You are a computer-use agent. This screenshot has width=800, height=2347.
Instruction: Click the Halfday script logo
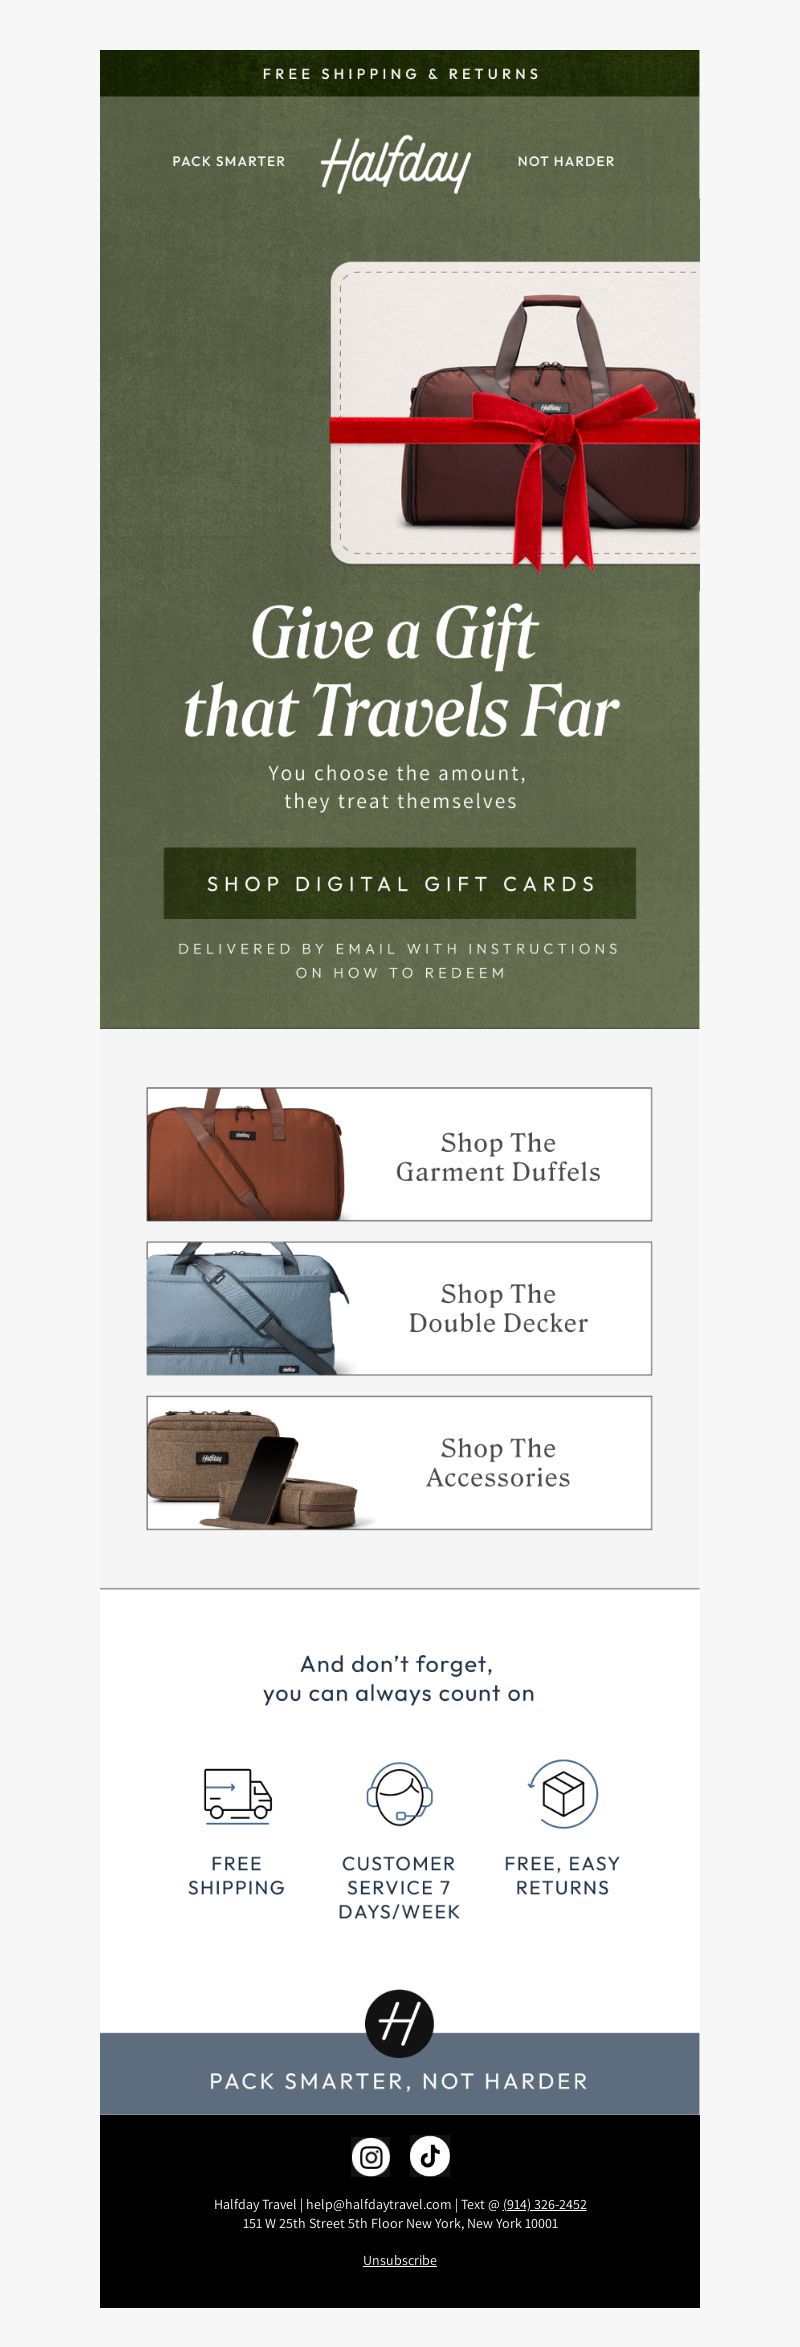[x=396, y=164]
